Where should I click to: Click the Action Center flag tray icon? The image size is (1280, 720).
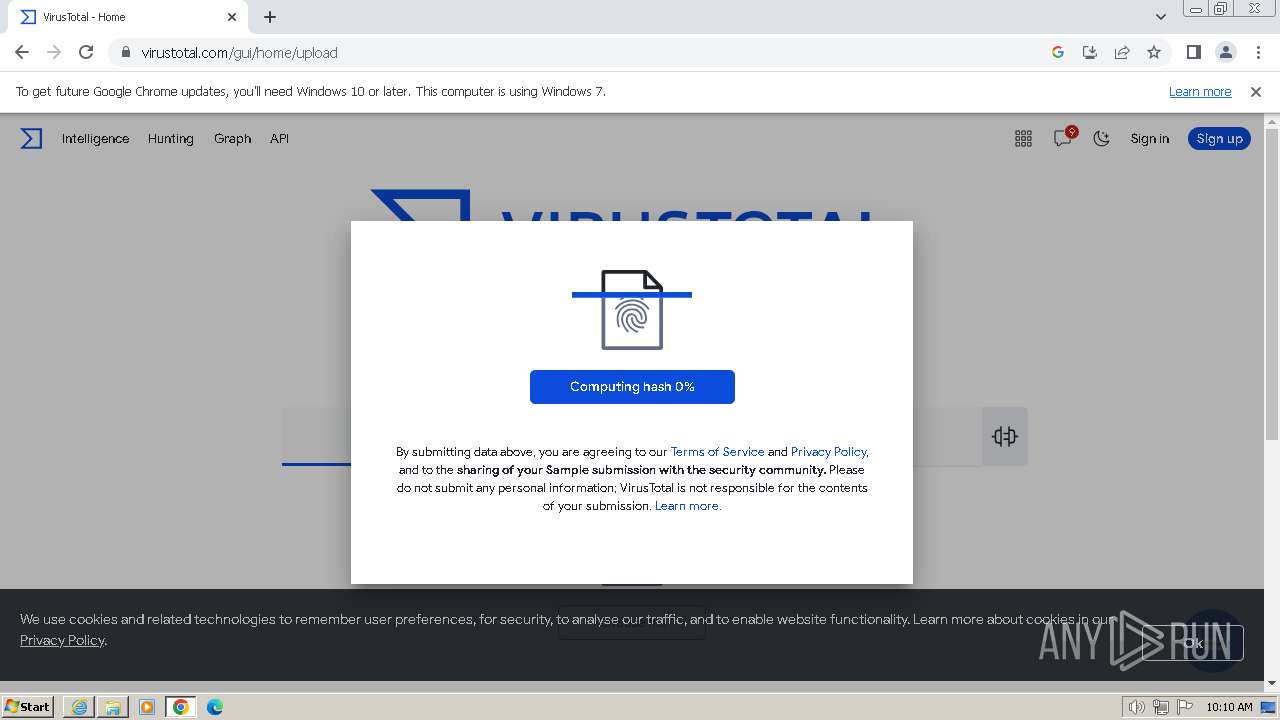click(x=1184, y=707)
